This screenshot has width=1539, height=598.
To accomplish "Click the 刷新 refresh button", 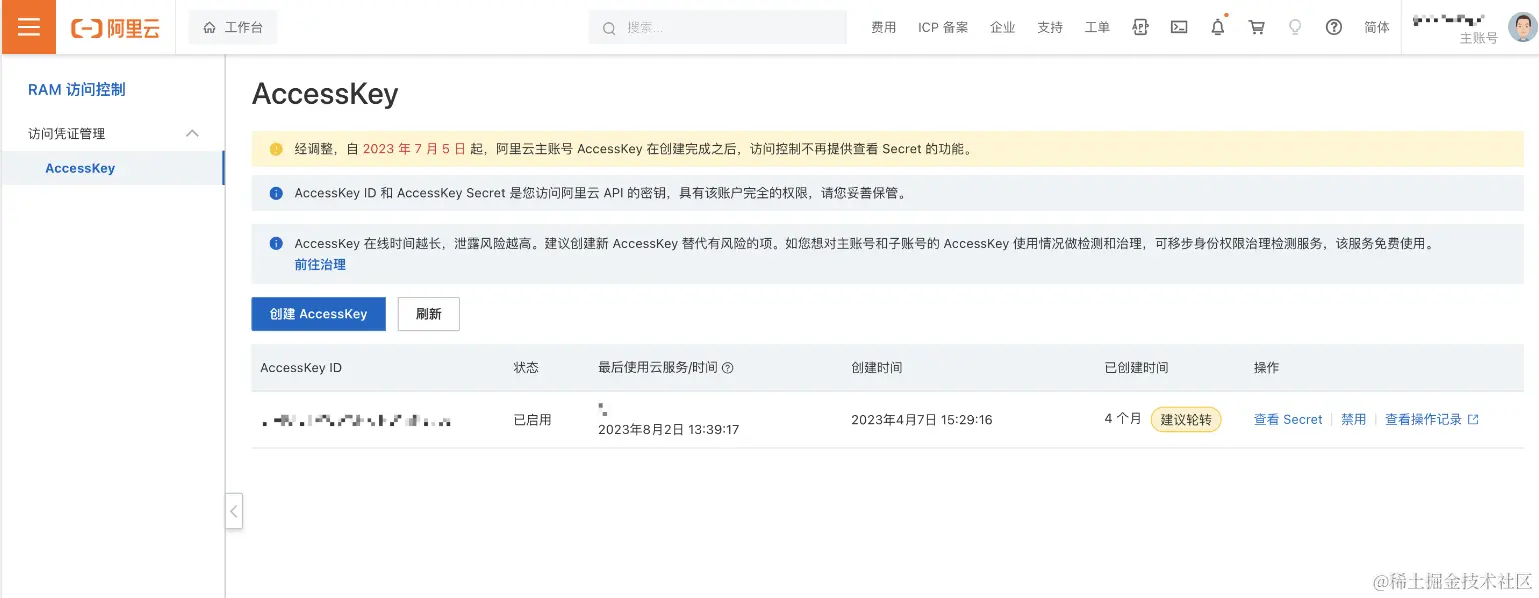I will (429, 314).
